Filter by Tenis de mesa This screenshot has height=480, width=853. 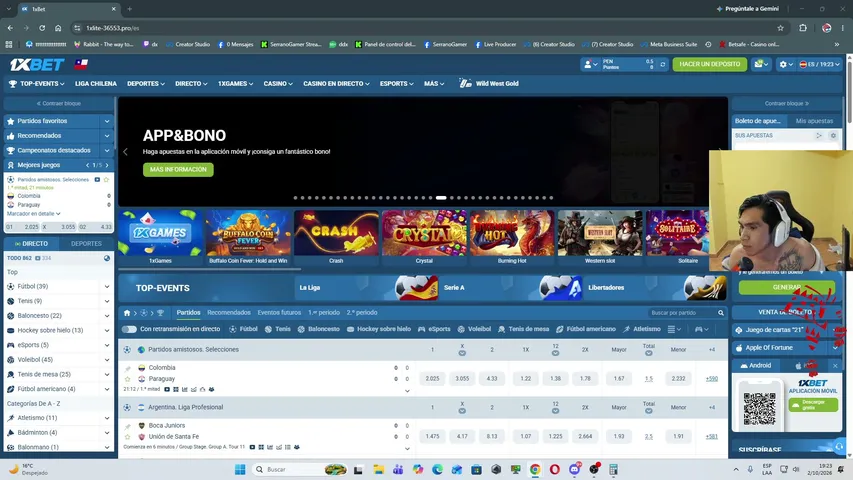click(523, 329)
